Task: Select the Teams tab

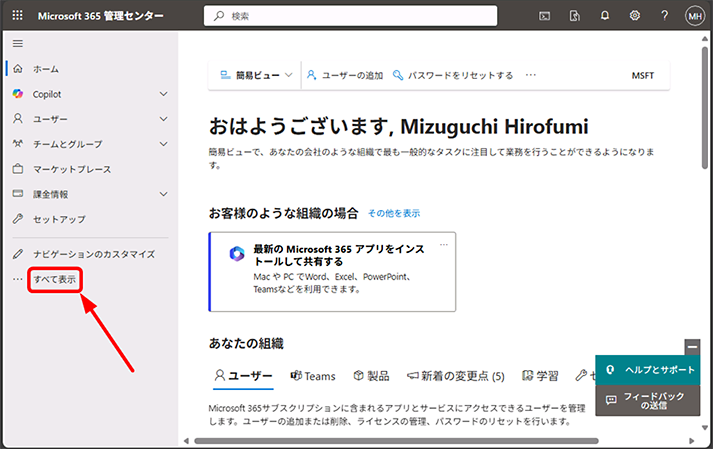Action: (313, 376)
